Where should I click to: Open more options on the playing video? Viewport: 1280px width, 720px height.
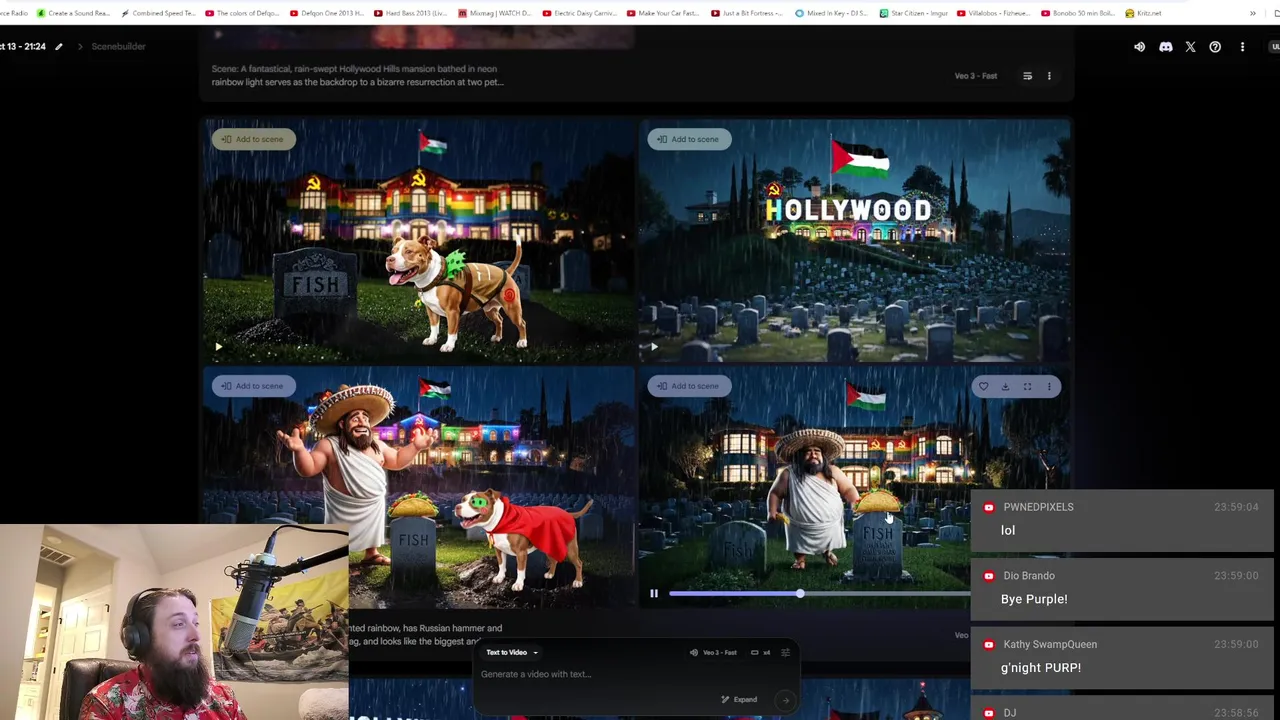pos(1049,387)
